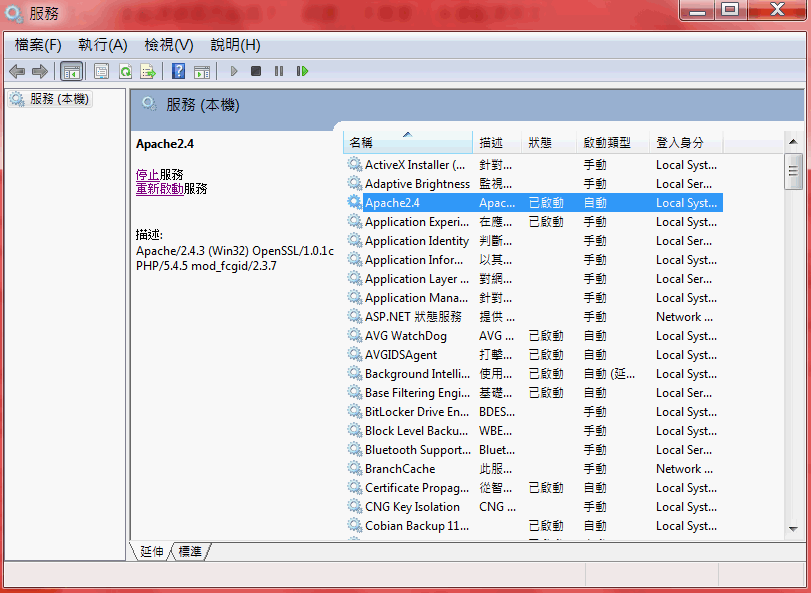811x593 pixels.
Task: Click the Restart Service toolbar icon
Action: [x=302, y=71]
